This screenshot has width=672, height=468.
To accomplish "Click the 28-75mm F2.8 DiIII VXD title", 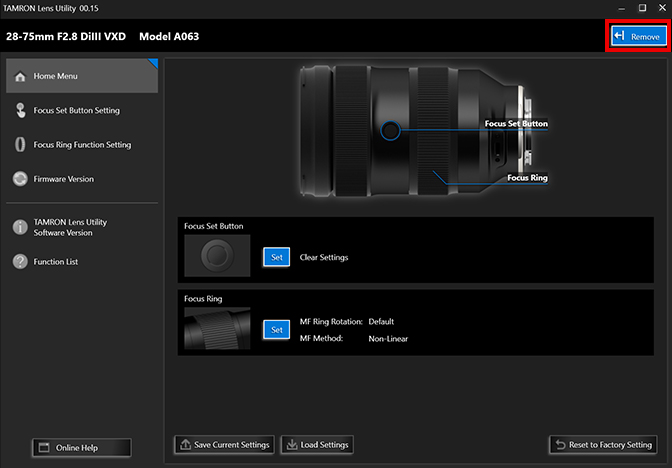I will pos(66,36).
